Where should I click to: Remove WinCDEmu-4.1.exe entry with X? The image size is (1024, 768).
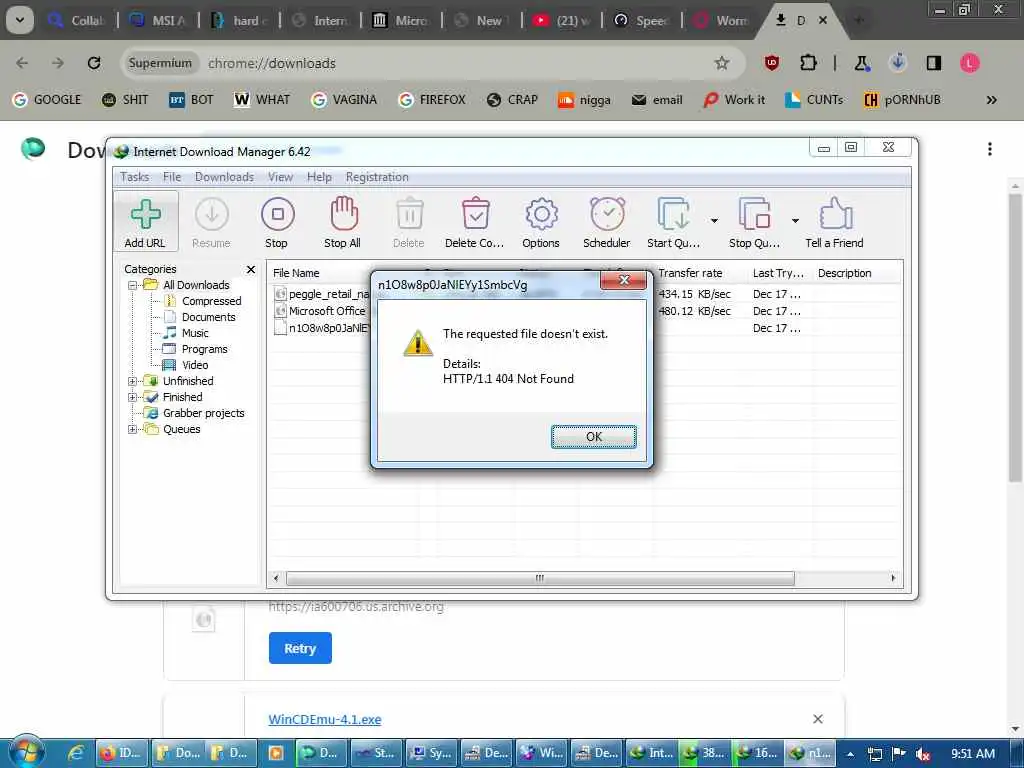[818, 719]
